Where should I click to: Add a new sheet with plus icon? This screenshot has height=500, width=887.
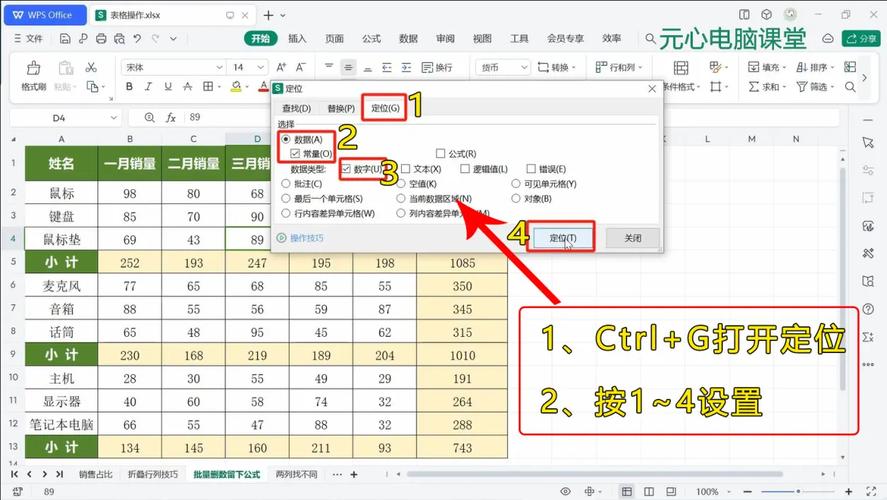click(354, 474)
